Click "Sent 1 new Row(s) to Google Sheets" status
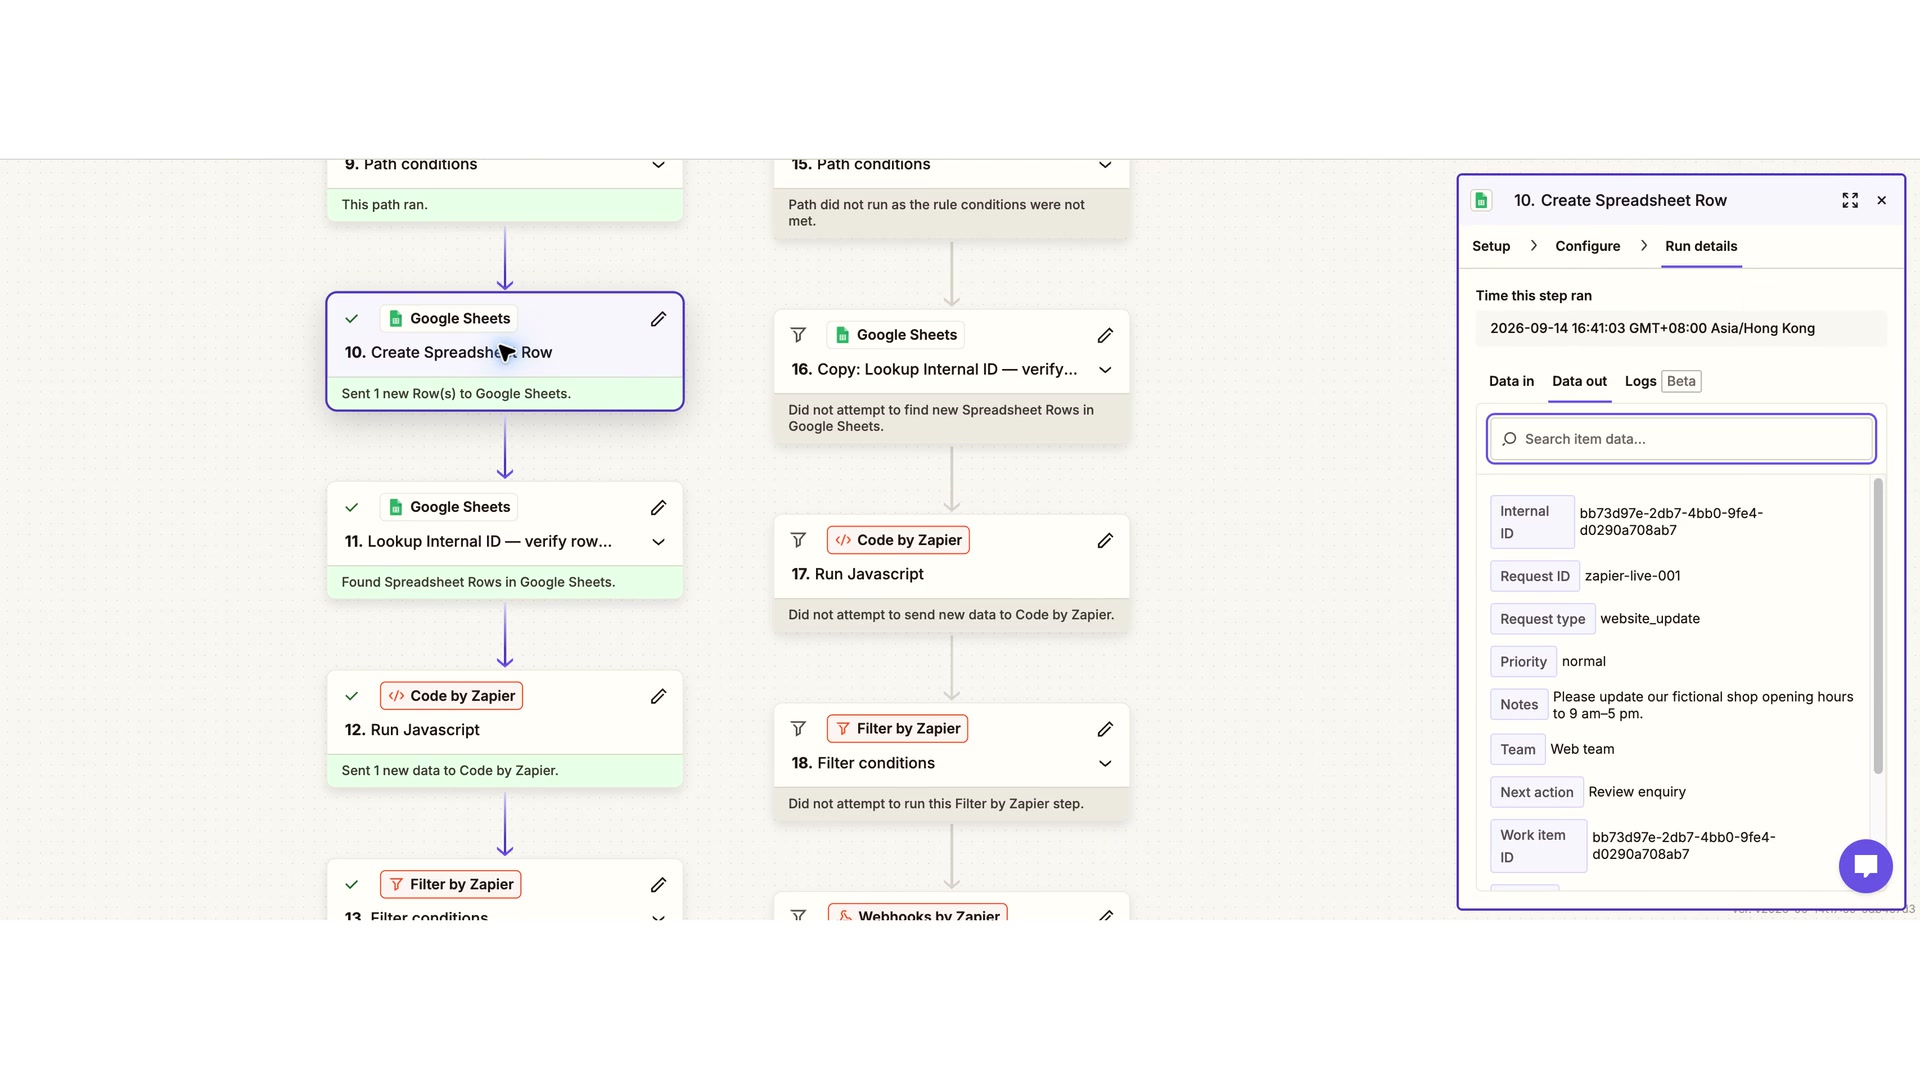Viewport: 1920px width, 1080px height. 456,394
